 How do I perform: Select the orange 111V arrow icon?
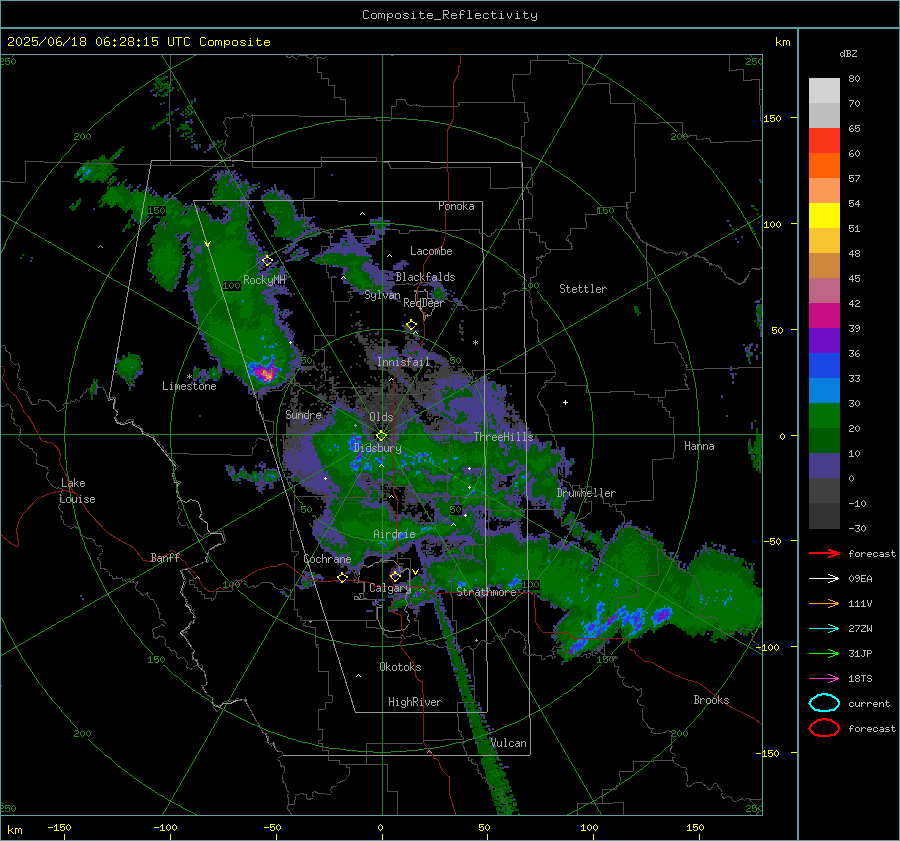pyautogui.click(x=824, y=603)
